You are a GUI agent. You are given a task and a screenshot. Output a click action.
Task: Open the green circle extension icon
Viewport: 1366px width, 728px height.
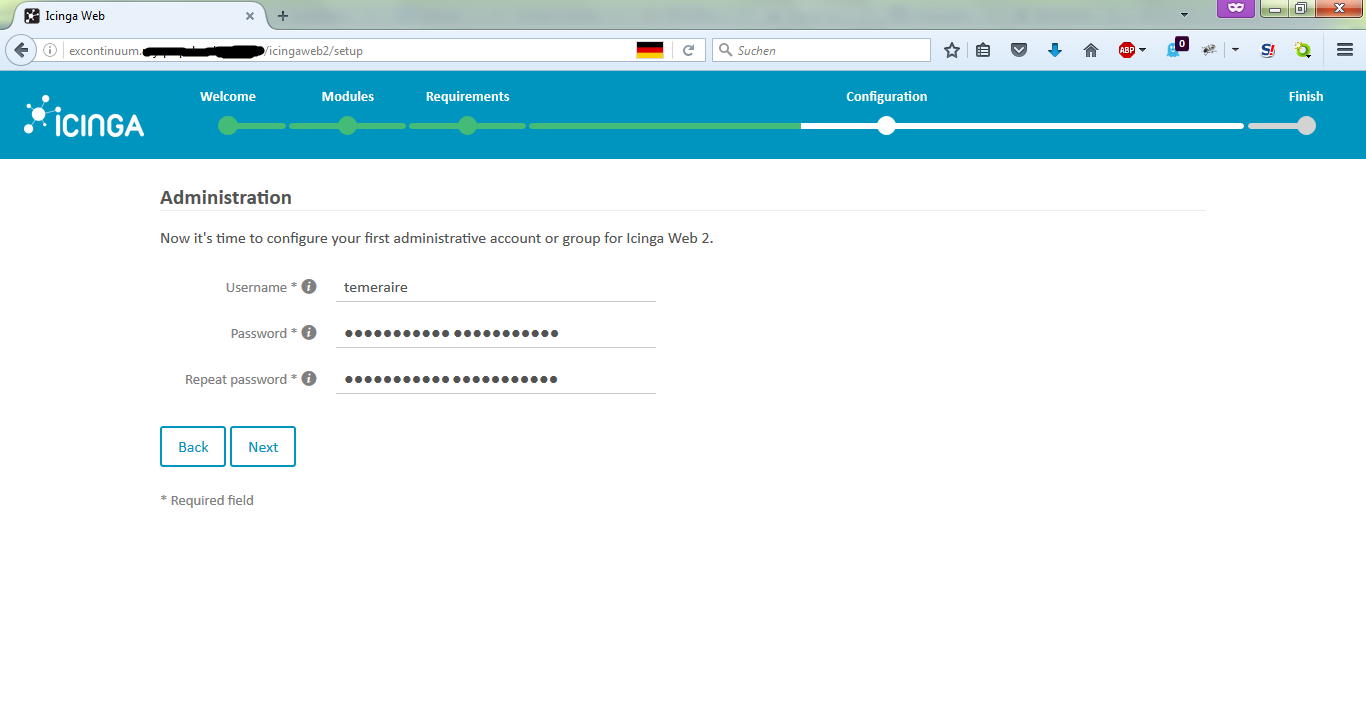(x=1303, y=50)
